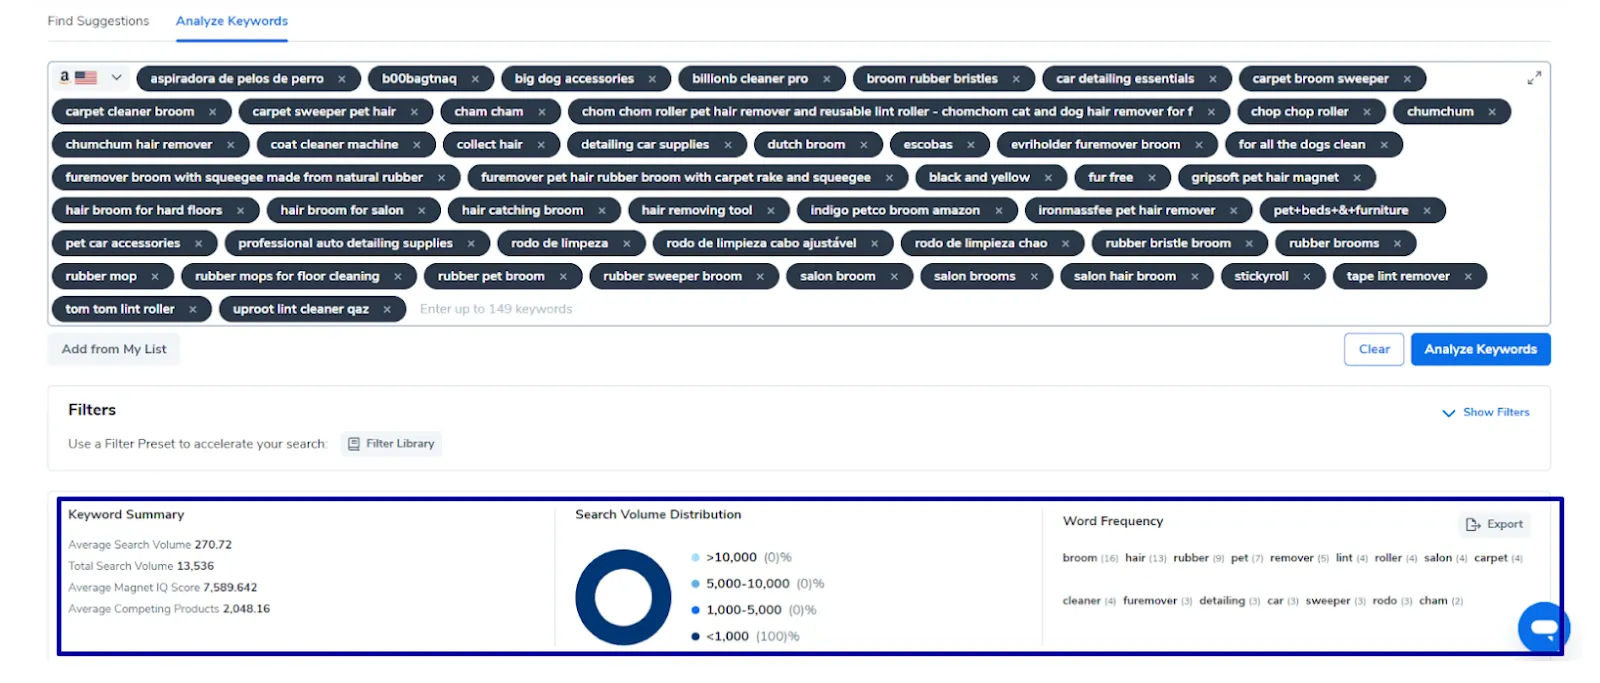The image size is (1600, 683).
Task: Switch to the Find Suggestions tab
Action: click(x=98, y=21)
